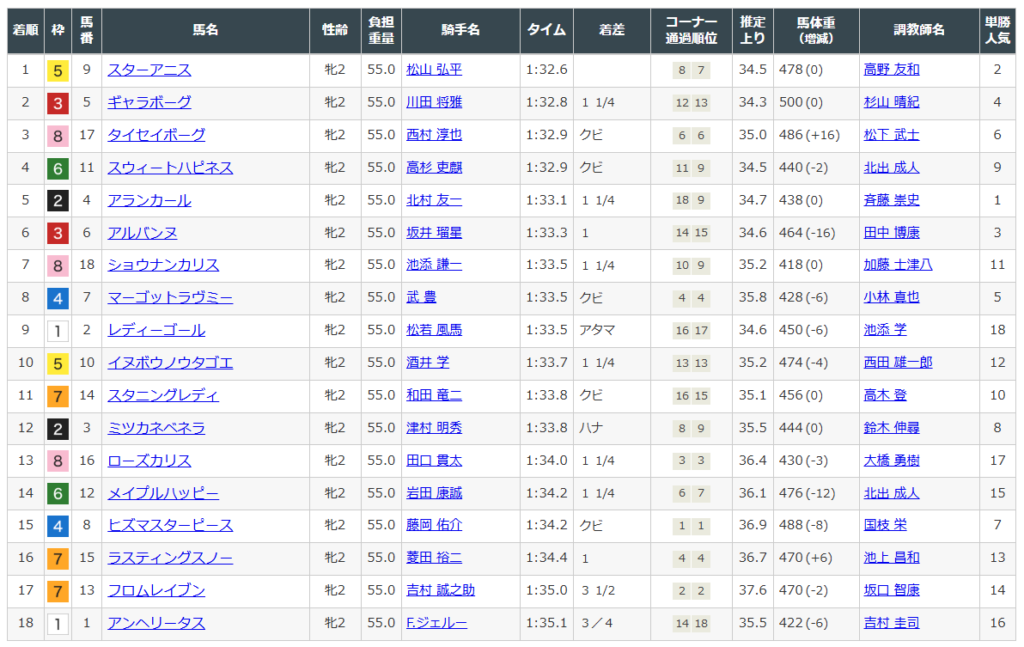Click the タイム column header

click(x=546, y=31)
